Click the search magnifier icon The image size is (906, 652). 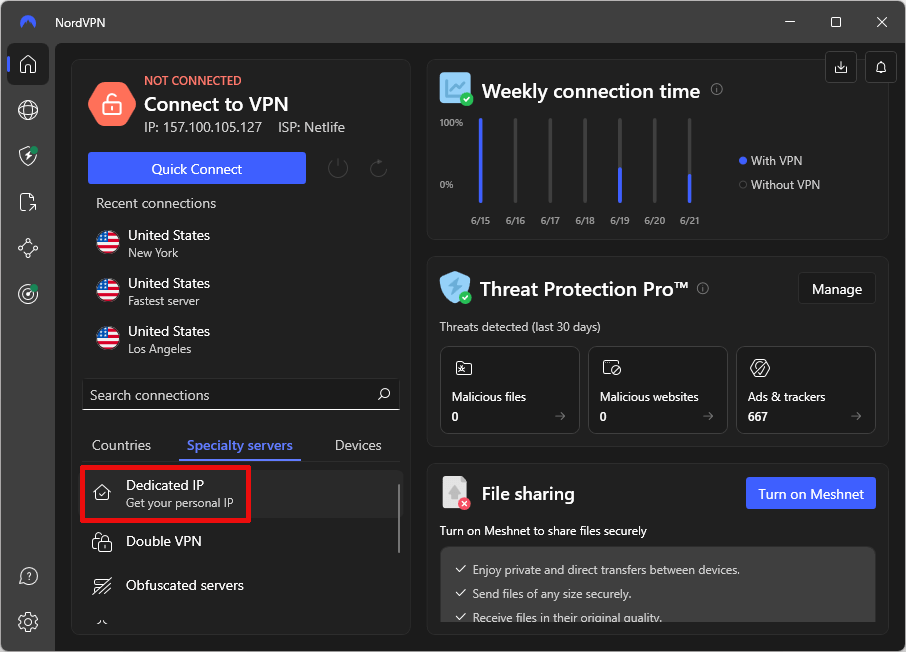pos(384,394)
